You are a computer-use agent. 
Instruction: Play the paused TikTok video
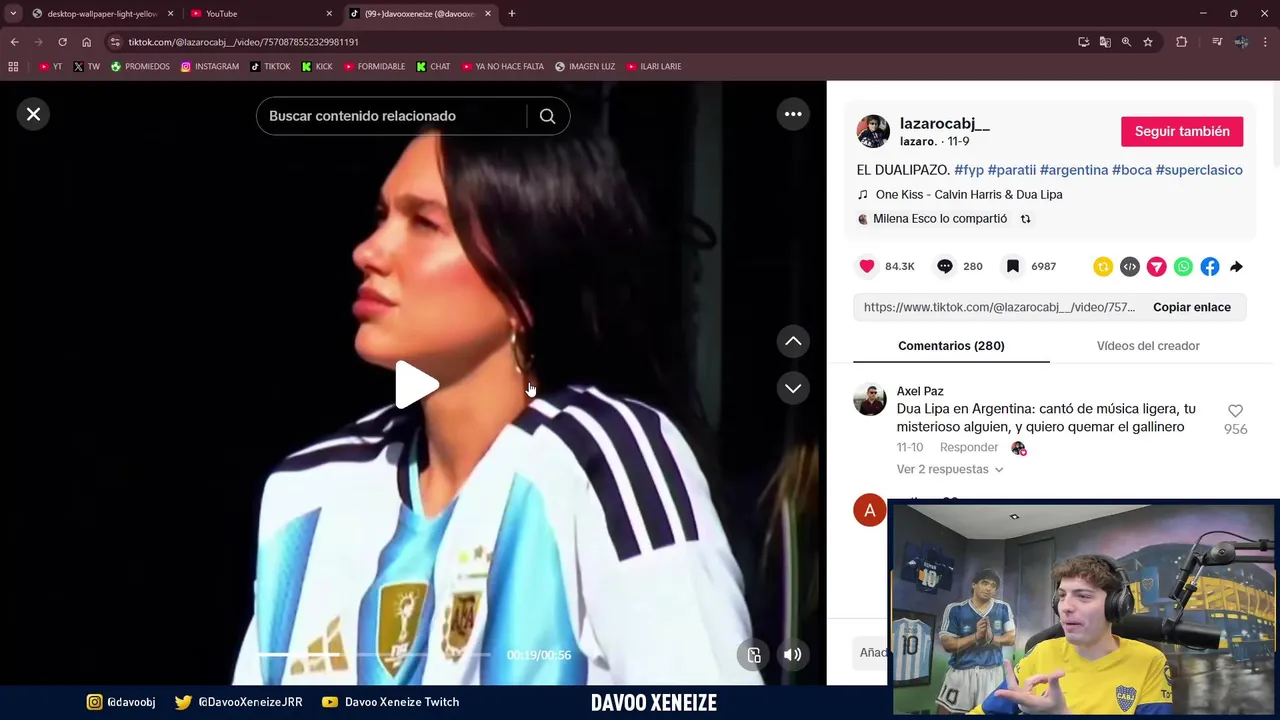415,385
